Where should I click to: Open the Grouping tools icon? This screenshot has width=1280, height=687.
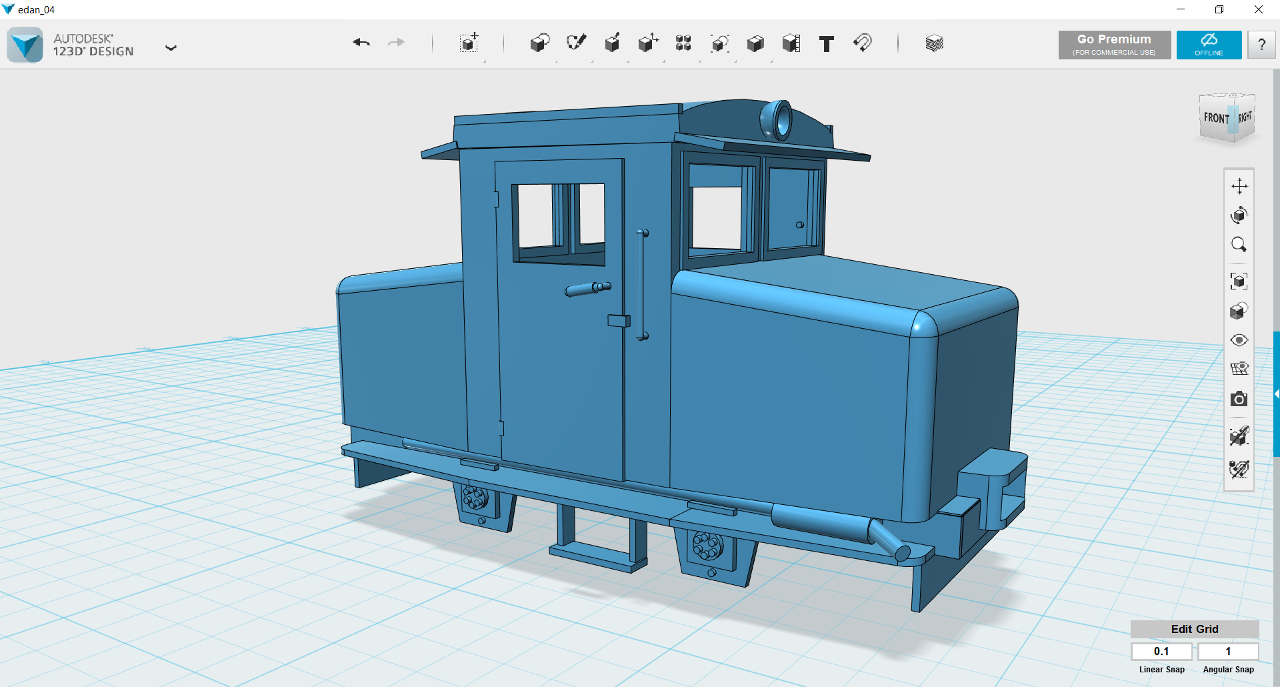[720, 43]
